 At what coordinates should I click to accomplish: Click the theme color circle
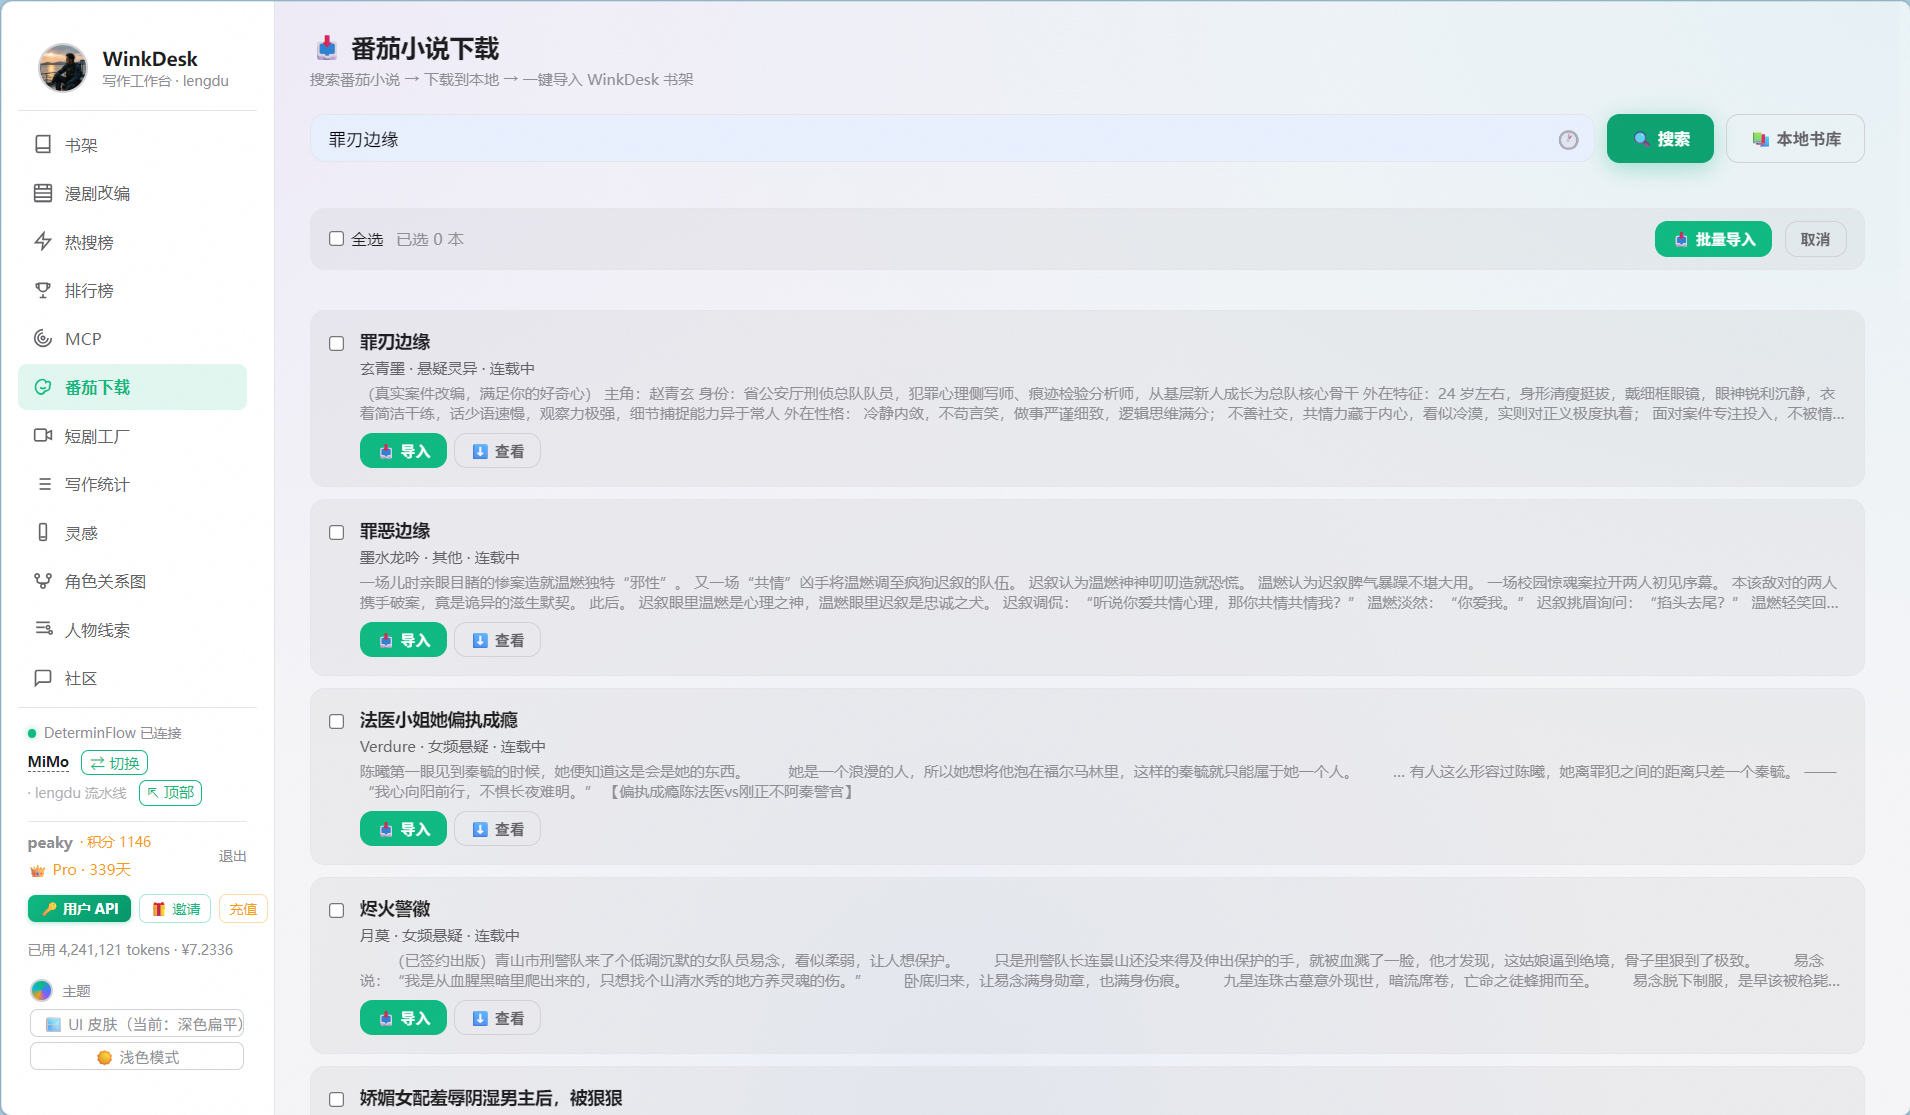point(41,990)
